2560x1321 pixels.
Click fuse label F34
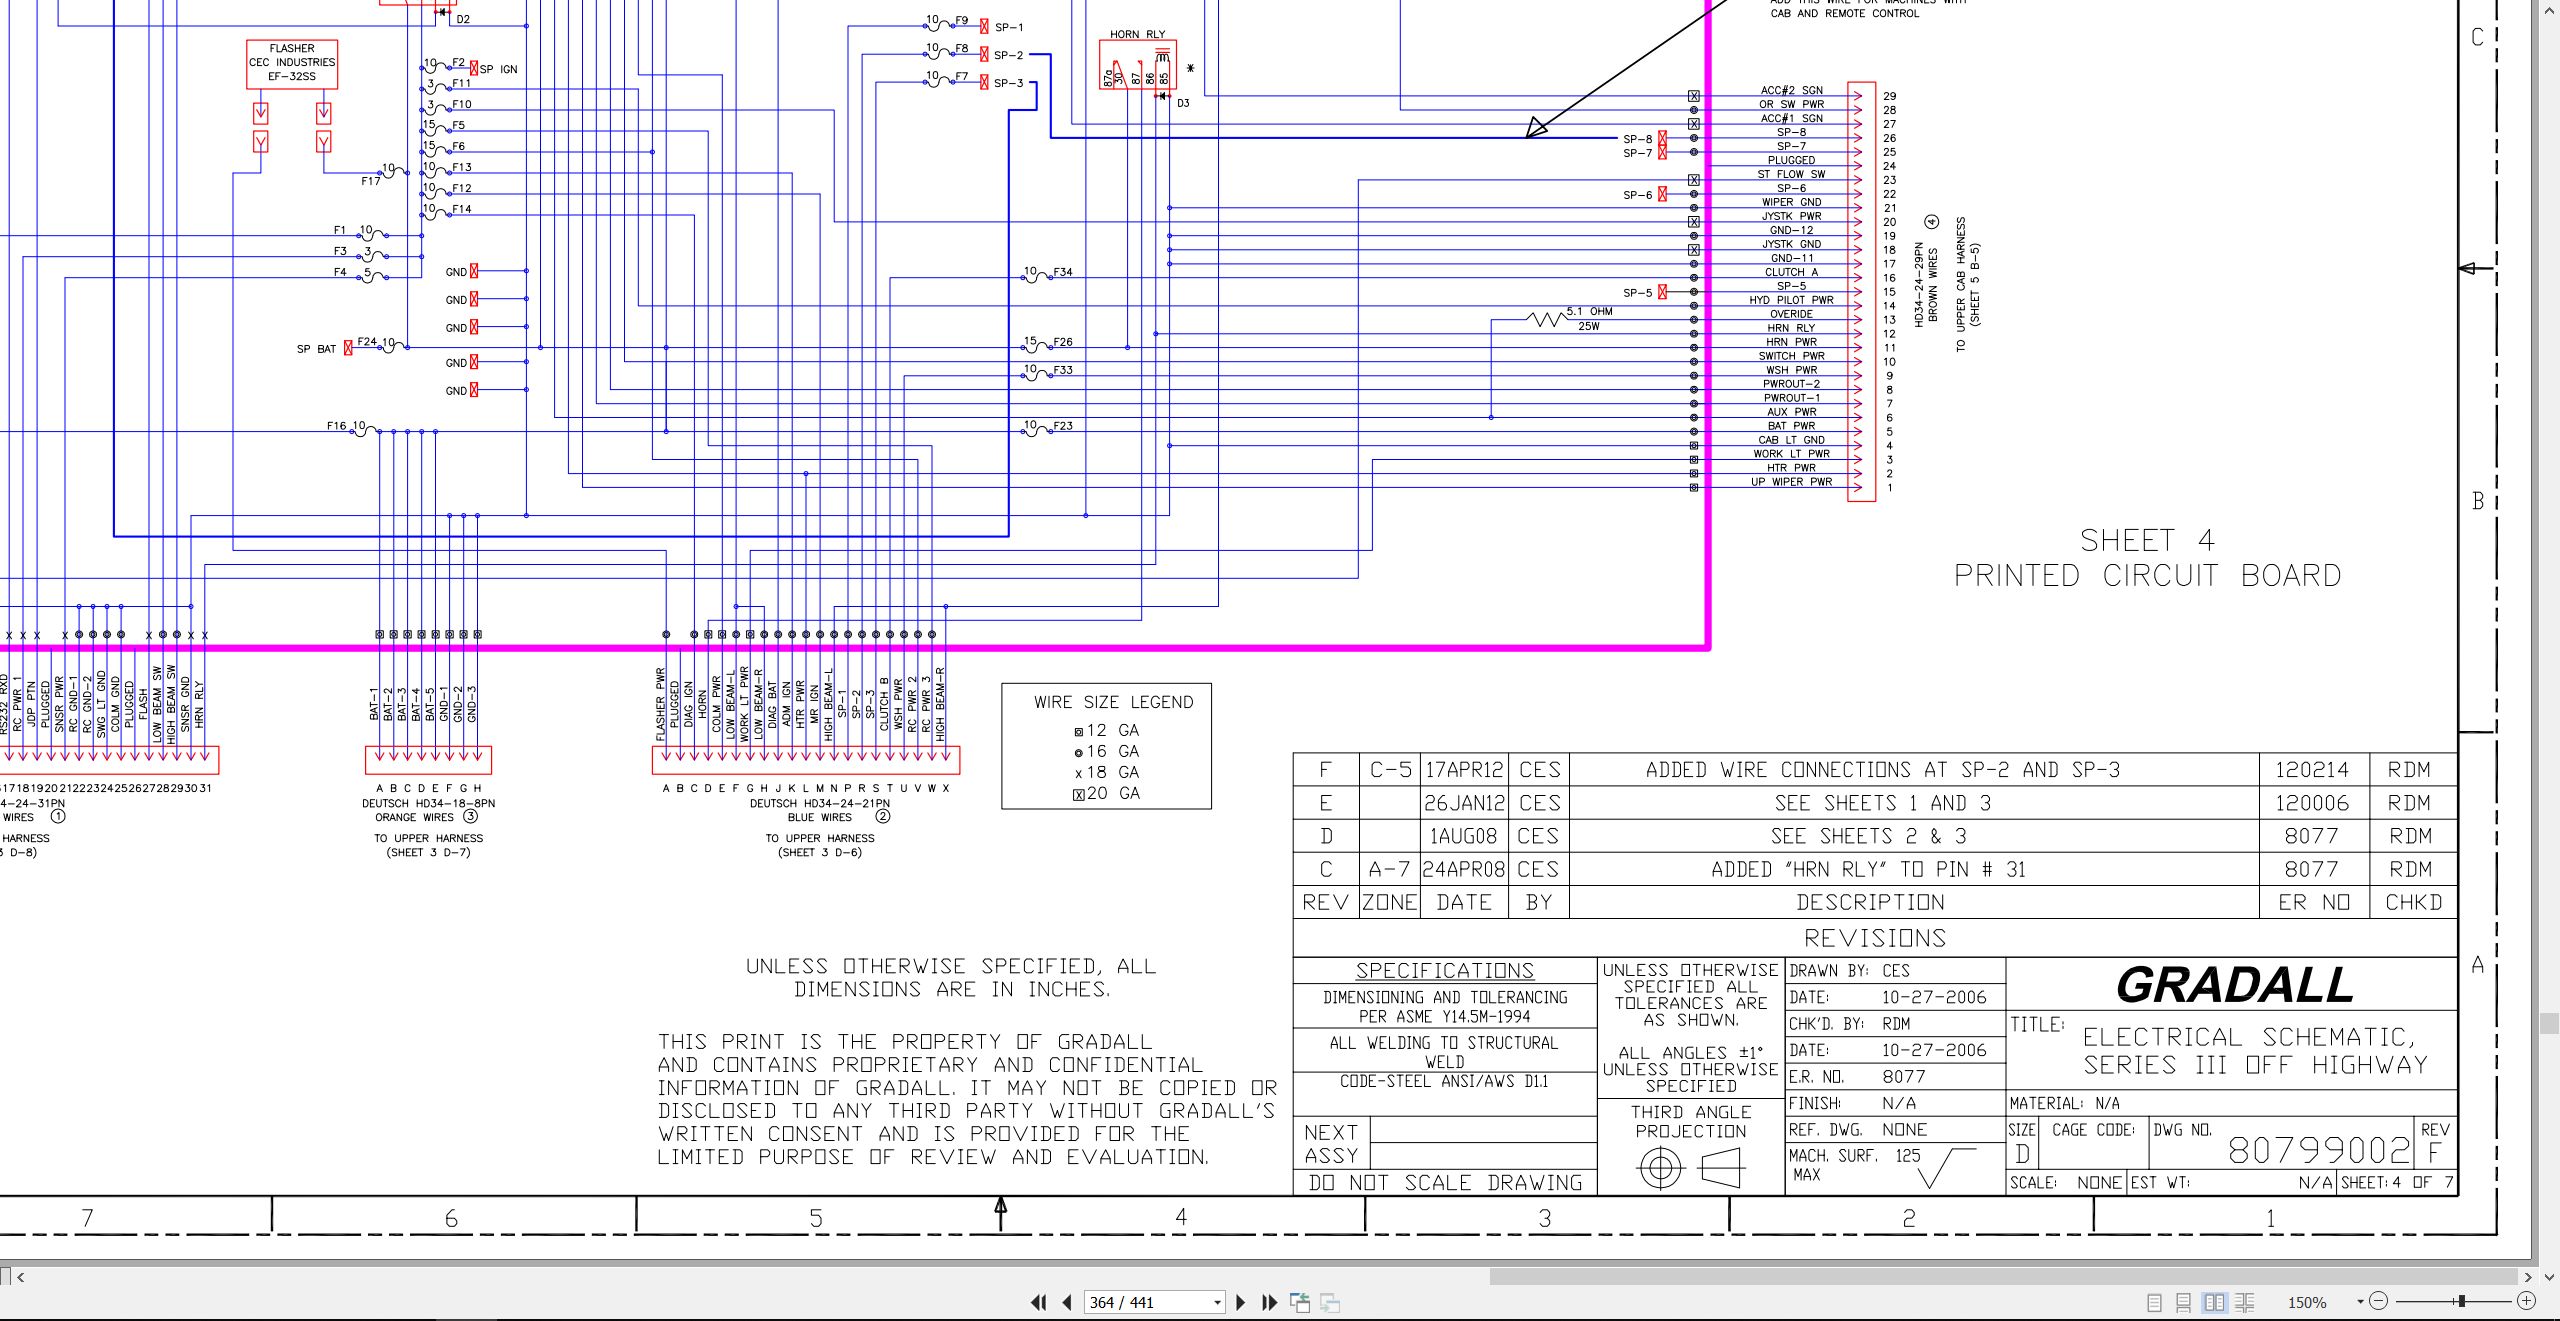(1062, 272)
